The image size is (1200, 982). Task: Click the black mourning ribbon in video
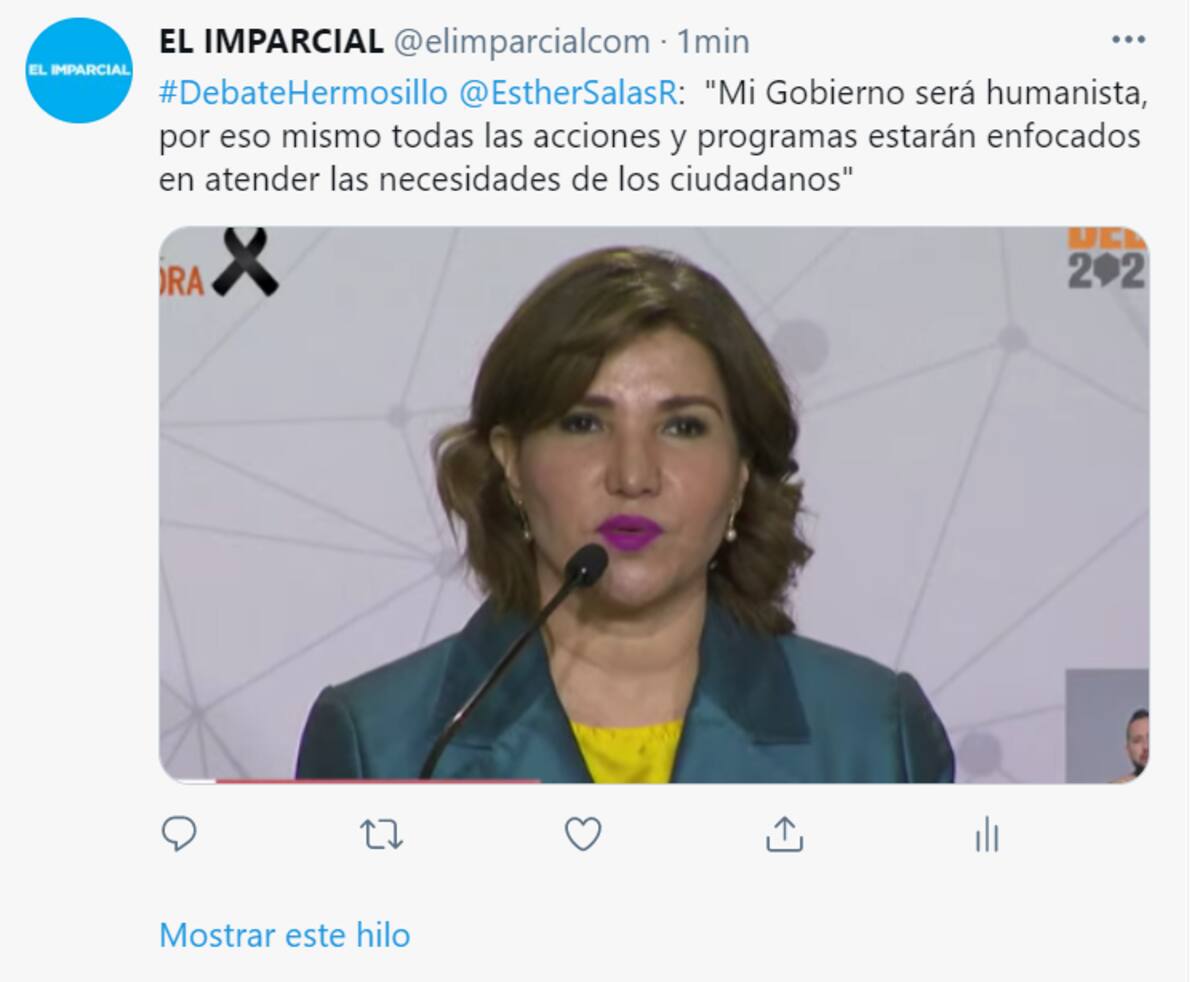[245, 262]
